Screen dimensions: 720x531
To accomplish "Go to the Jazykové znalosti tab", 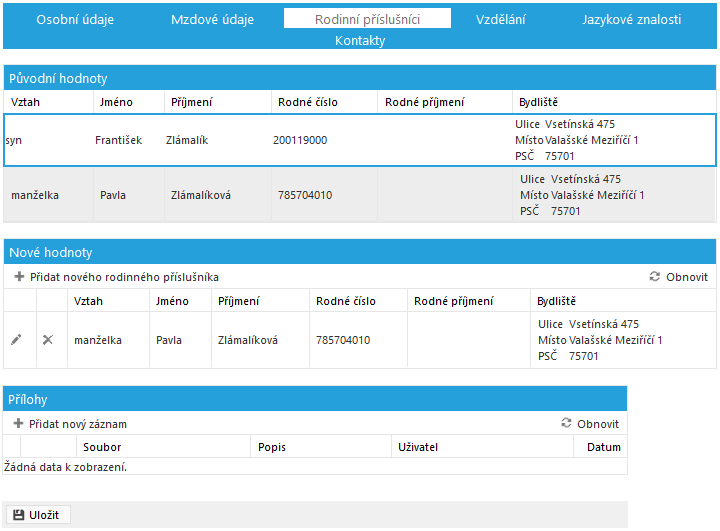I will pos(631,19).
